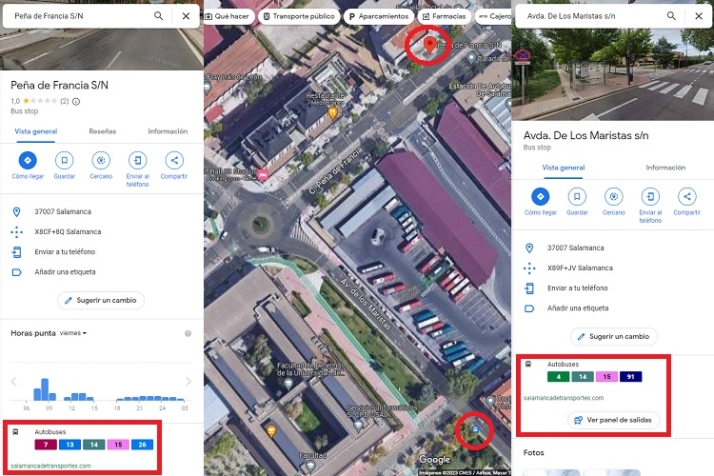Share Peña de Francia stop via Compartir
Screen dimensions: 714x476
tap(174, 160)
